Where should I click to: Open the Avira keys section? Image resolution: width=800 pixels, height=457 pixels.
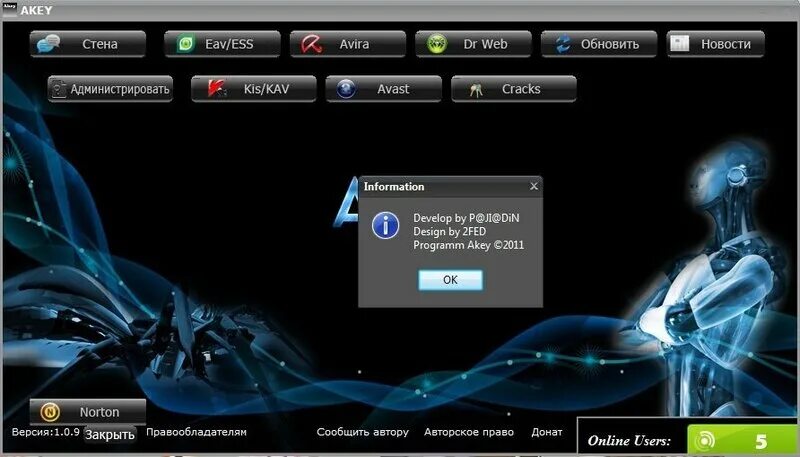click(348, 44)
